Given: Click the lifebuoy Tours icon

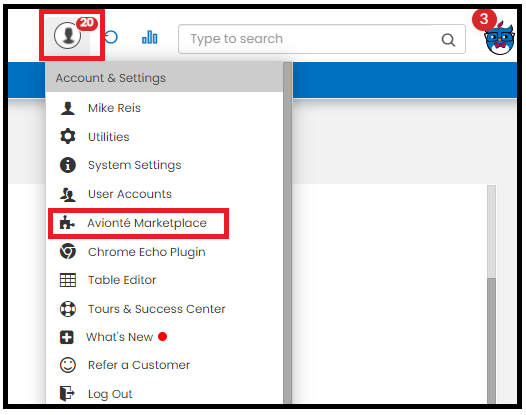Looking at the screenshot, I should pyautogui.click(x=68, y=309).
